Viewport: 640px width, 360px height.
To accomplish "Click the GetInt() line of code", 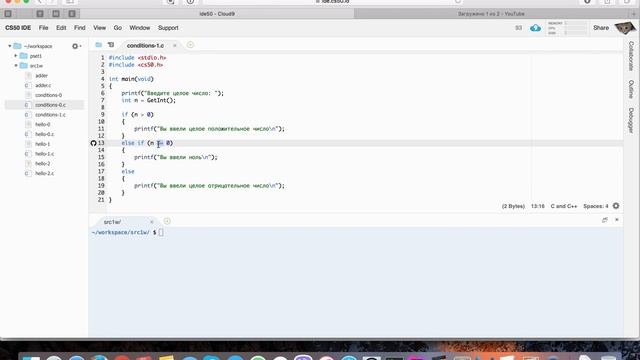I will tap(148, 100).
